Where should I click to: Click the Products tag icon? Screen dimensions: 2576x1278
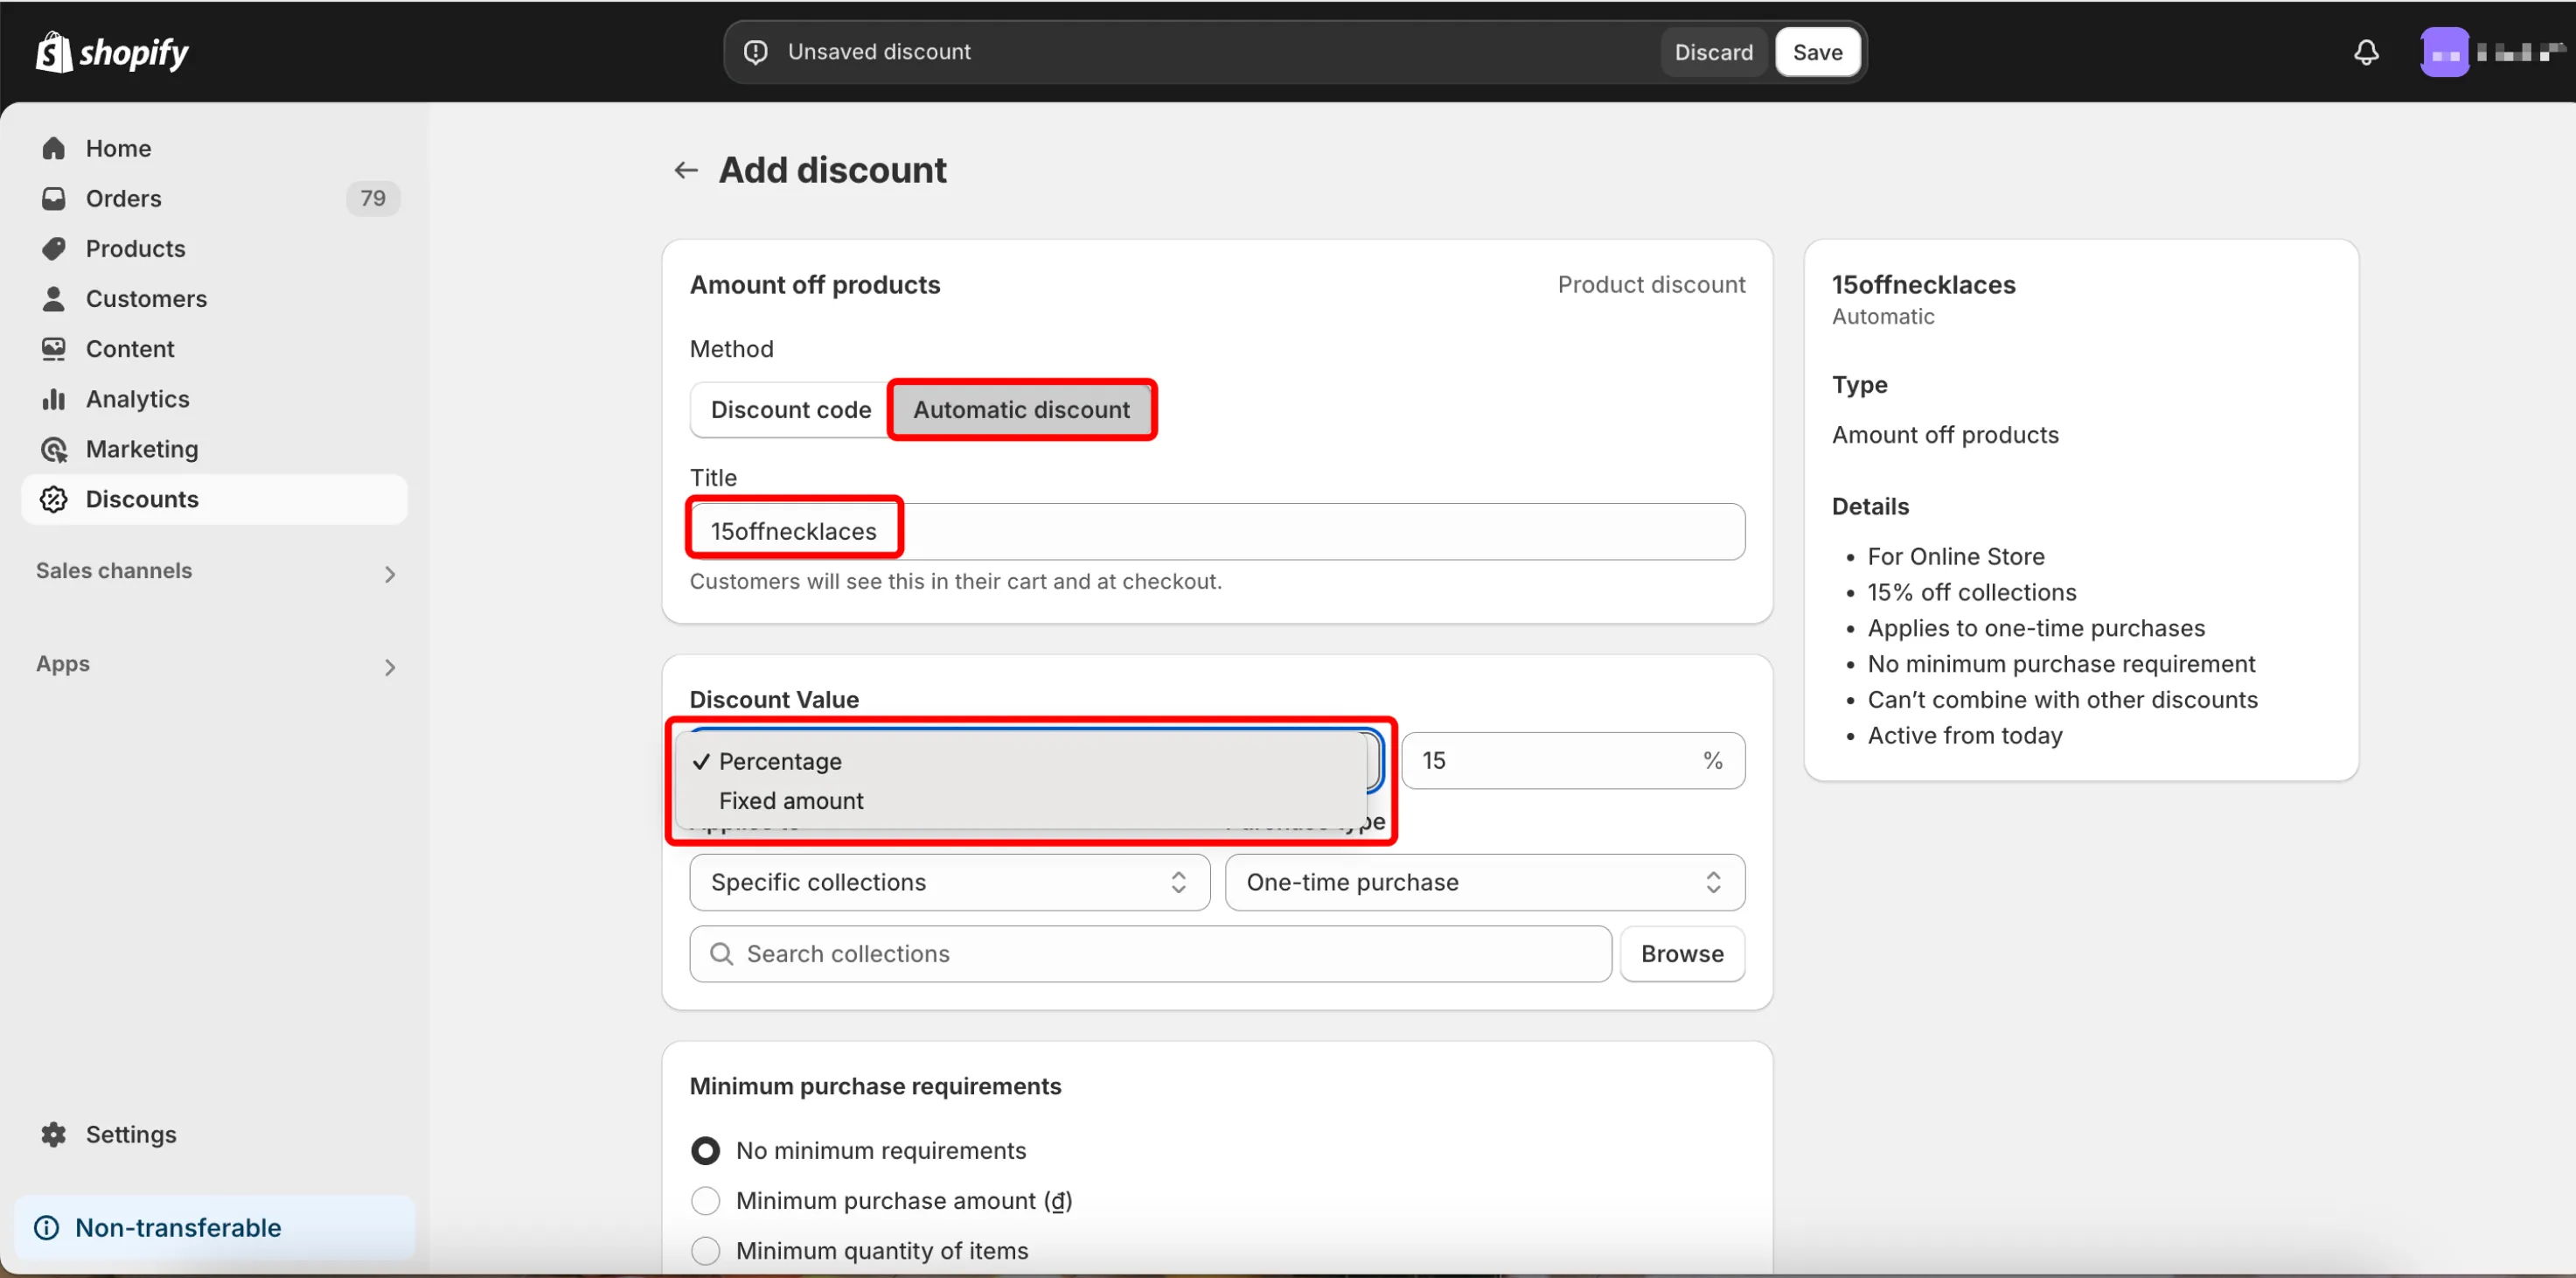pyautogui.click(x=54, y=248)
